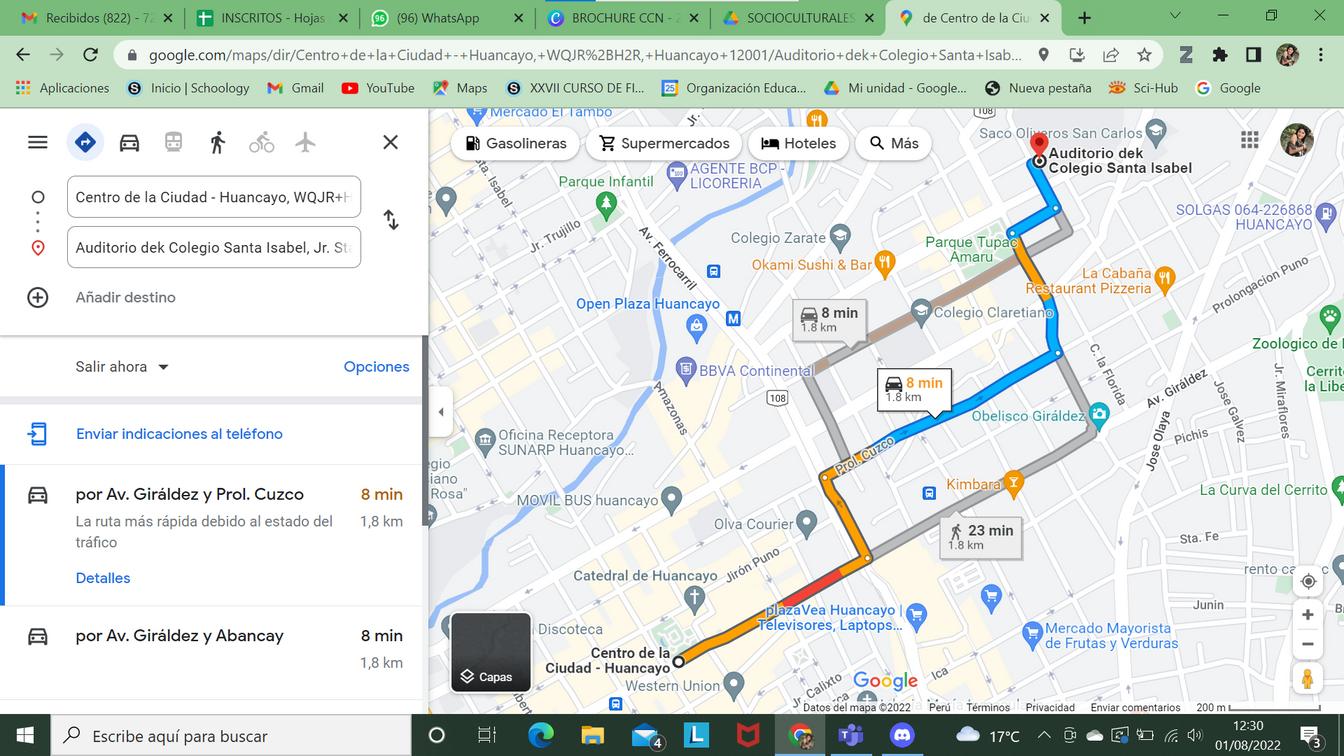Click the Catedral de Huancayo map label
Screen dimensions: 1344x756
click(645, 576)
